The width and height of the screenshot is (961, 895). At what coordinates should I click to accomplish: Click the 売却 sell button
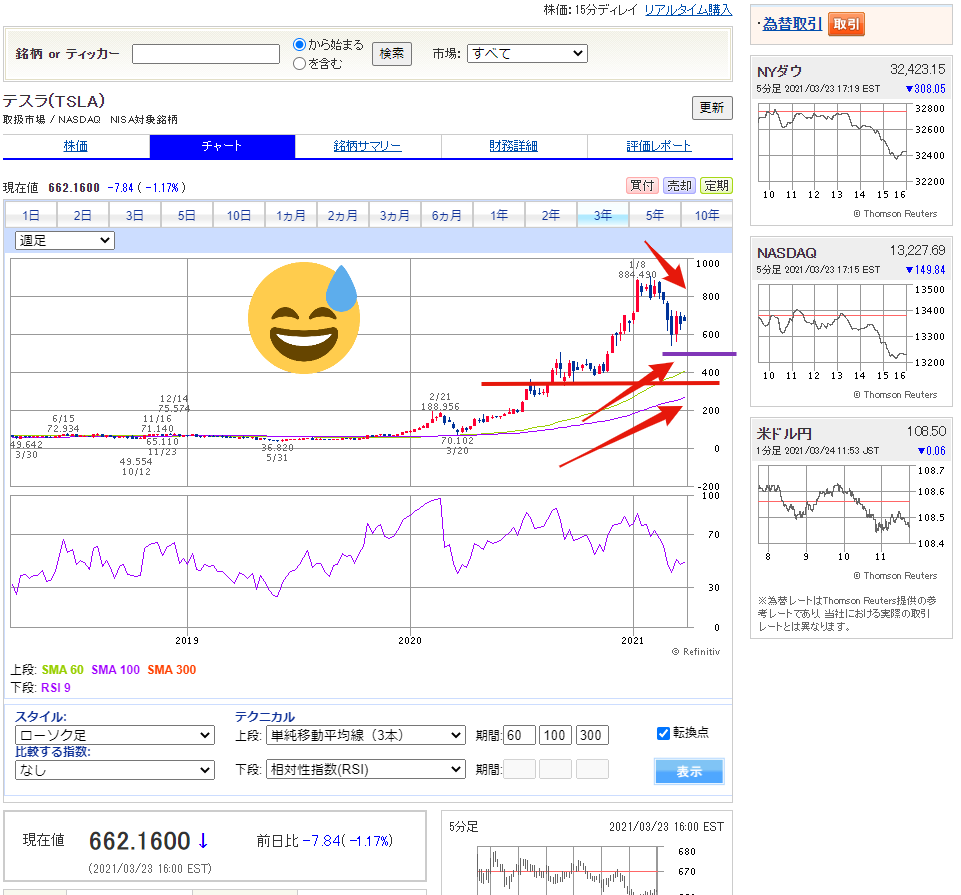point(680,185)
